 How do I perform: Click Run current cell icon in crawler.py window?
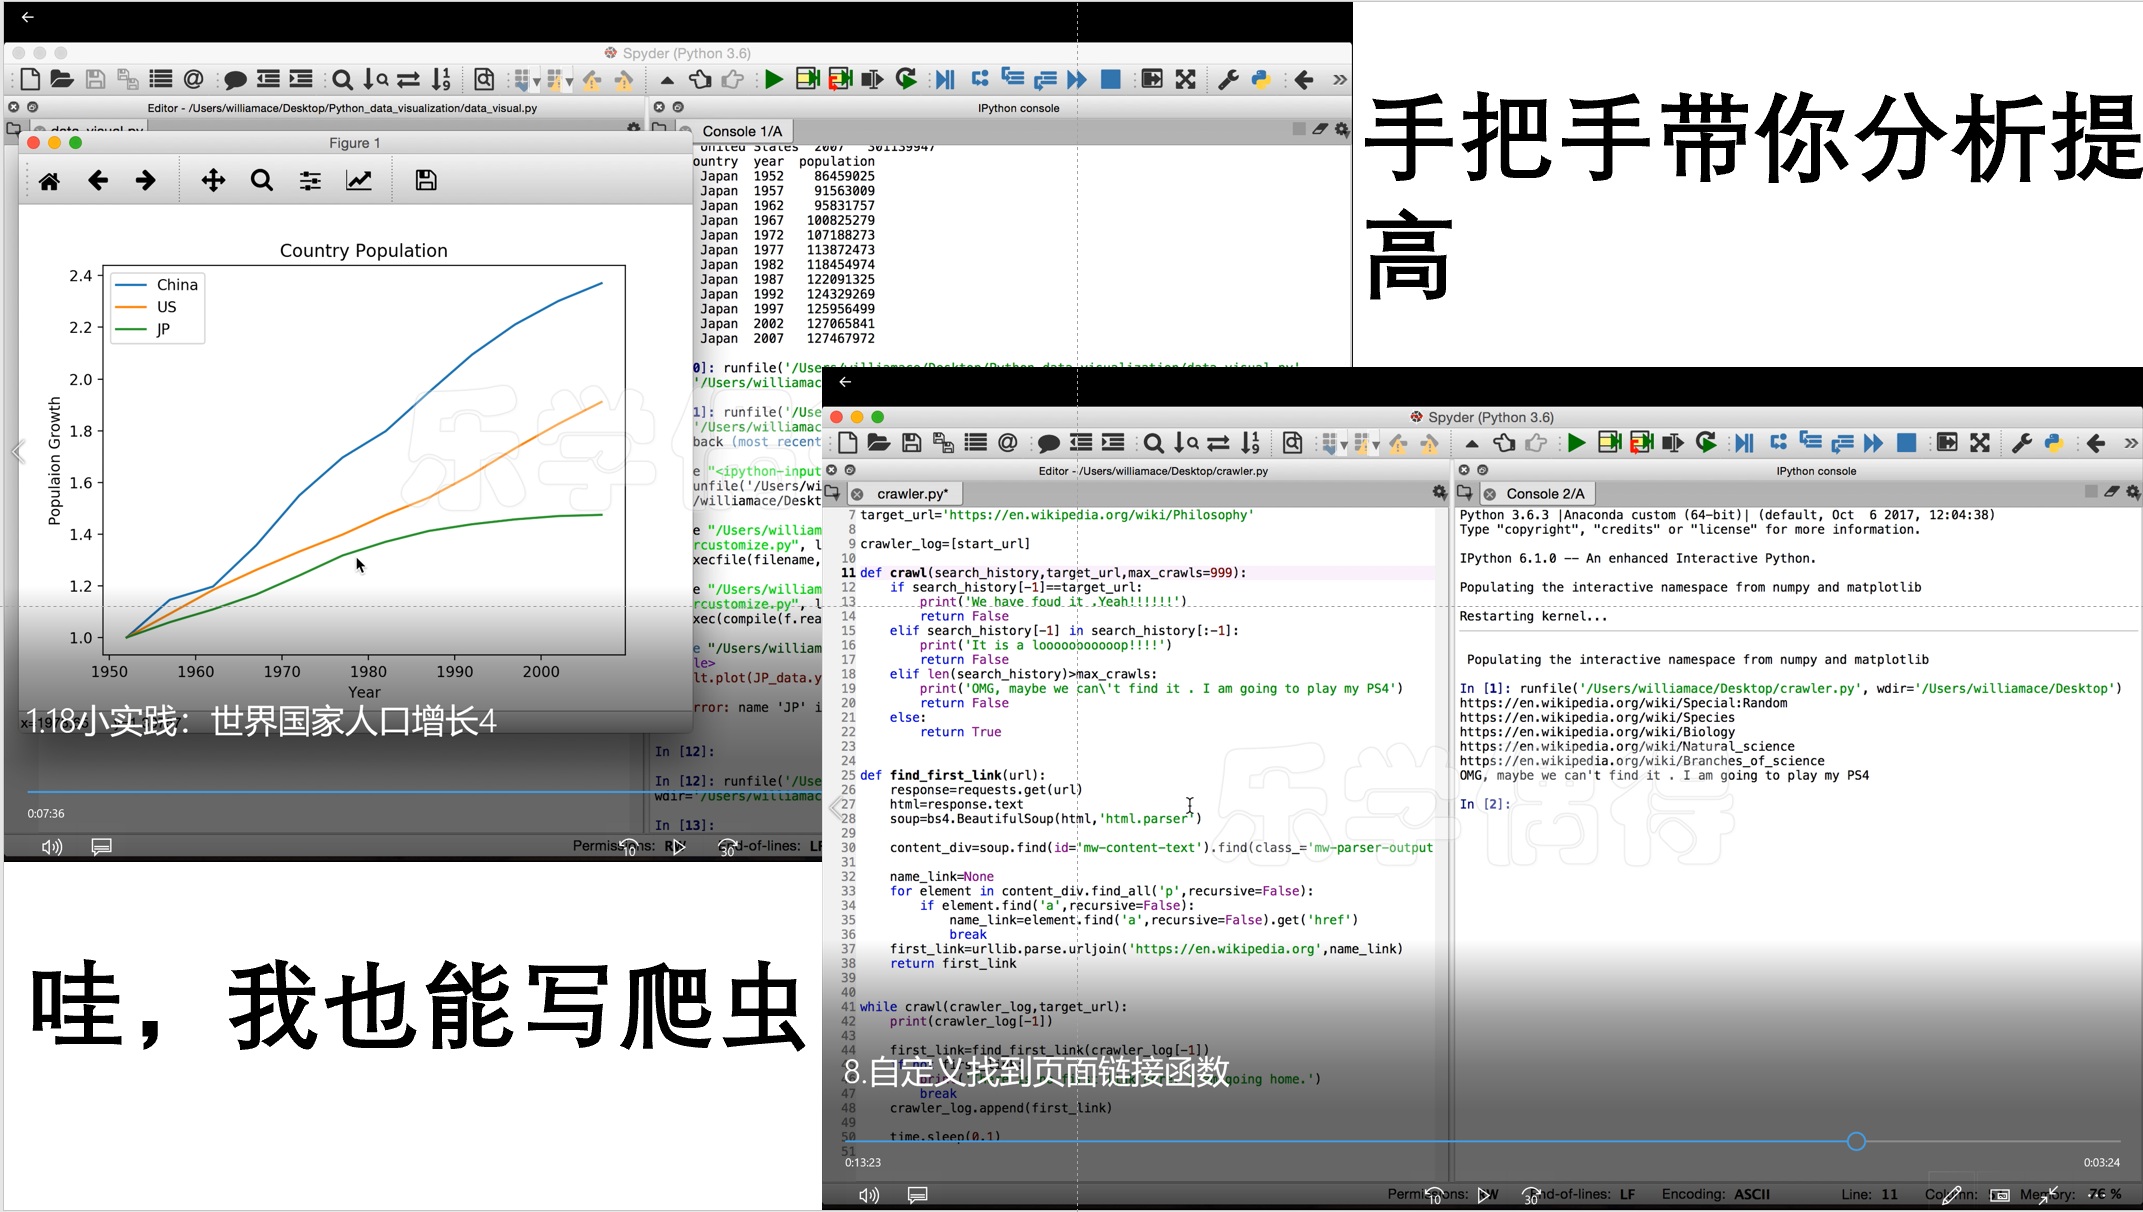coord(1609,443)
